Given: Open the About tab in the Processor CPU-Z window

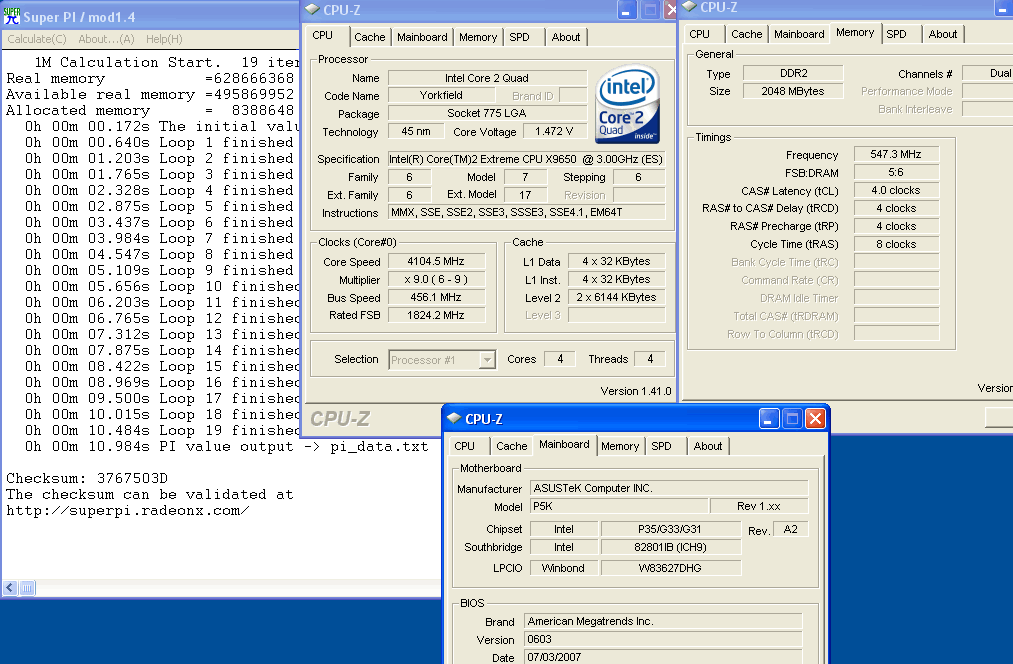Looking at the screenshot, I should pyautogui.click(x=565, y=37).
